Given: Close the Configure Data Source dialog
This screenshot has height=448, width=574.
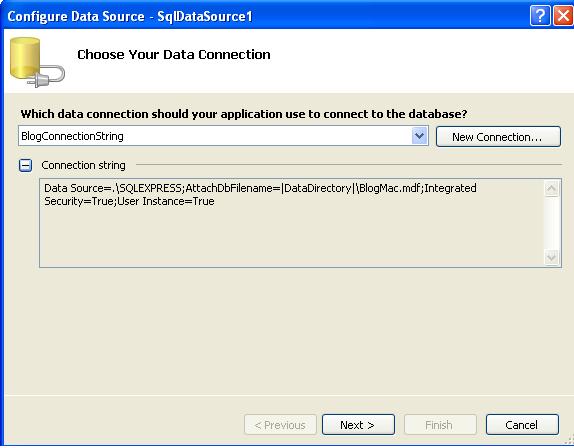Looking at the screenshot, I should (563, 16).
